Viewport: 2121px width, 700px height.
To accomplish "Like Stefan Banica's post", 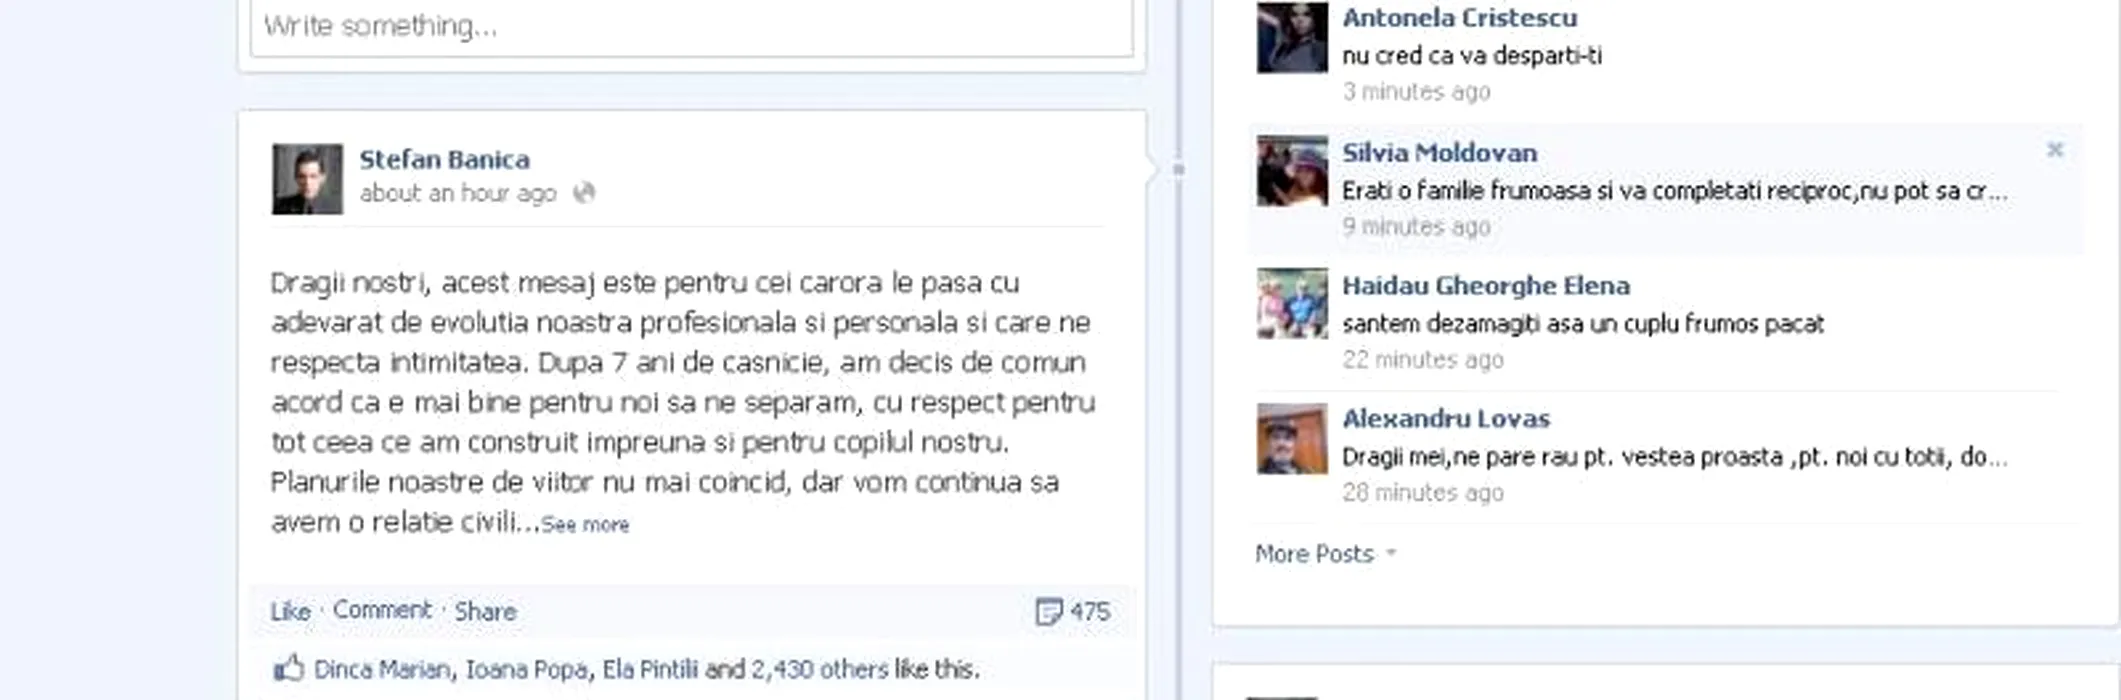I will 290,611.
